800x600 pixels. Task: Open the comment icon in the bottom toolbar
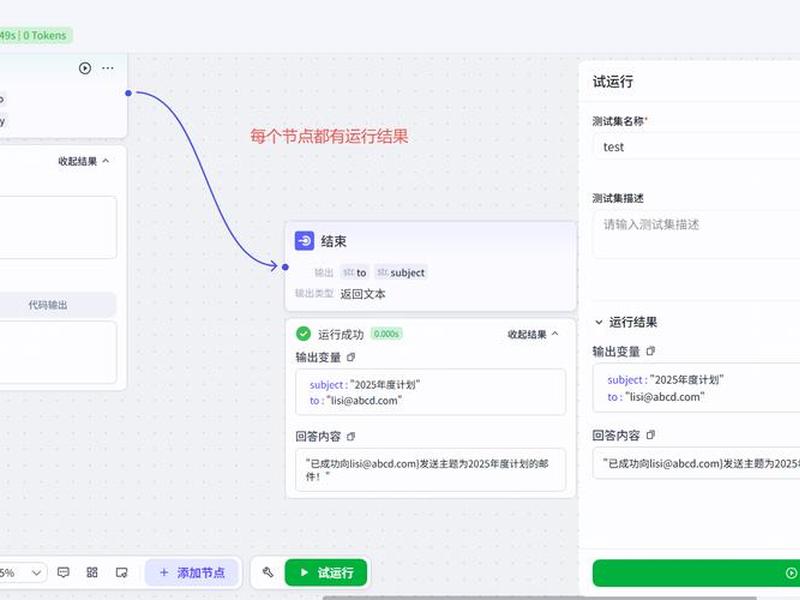63,572
